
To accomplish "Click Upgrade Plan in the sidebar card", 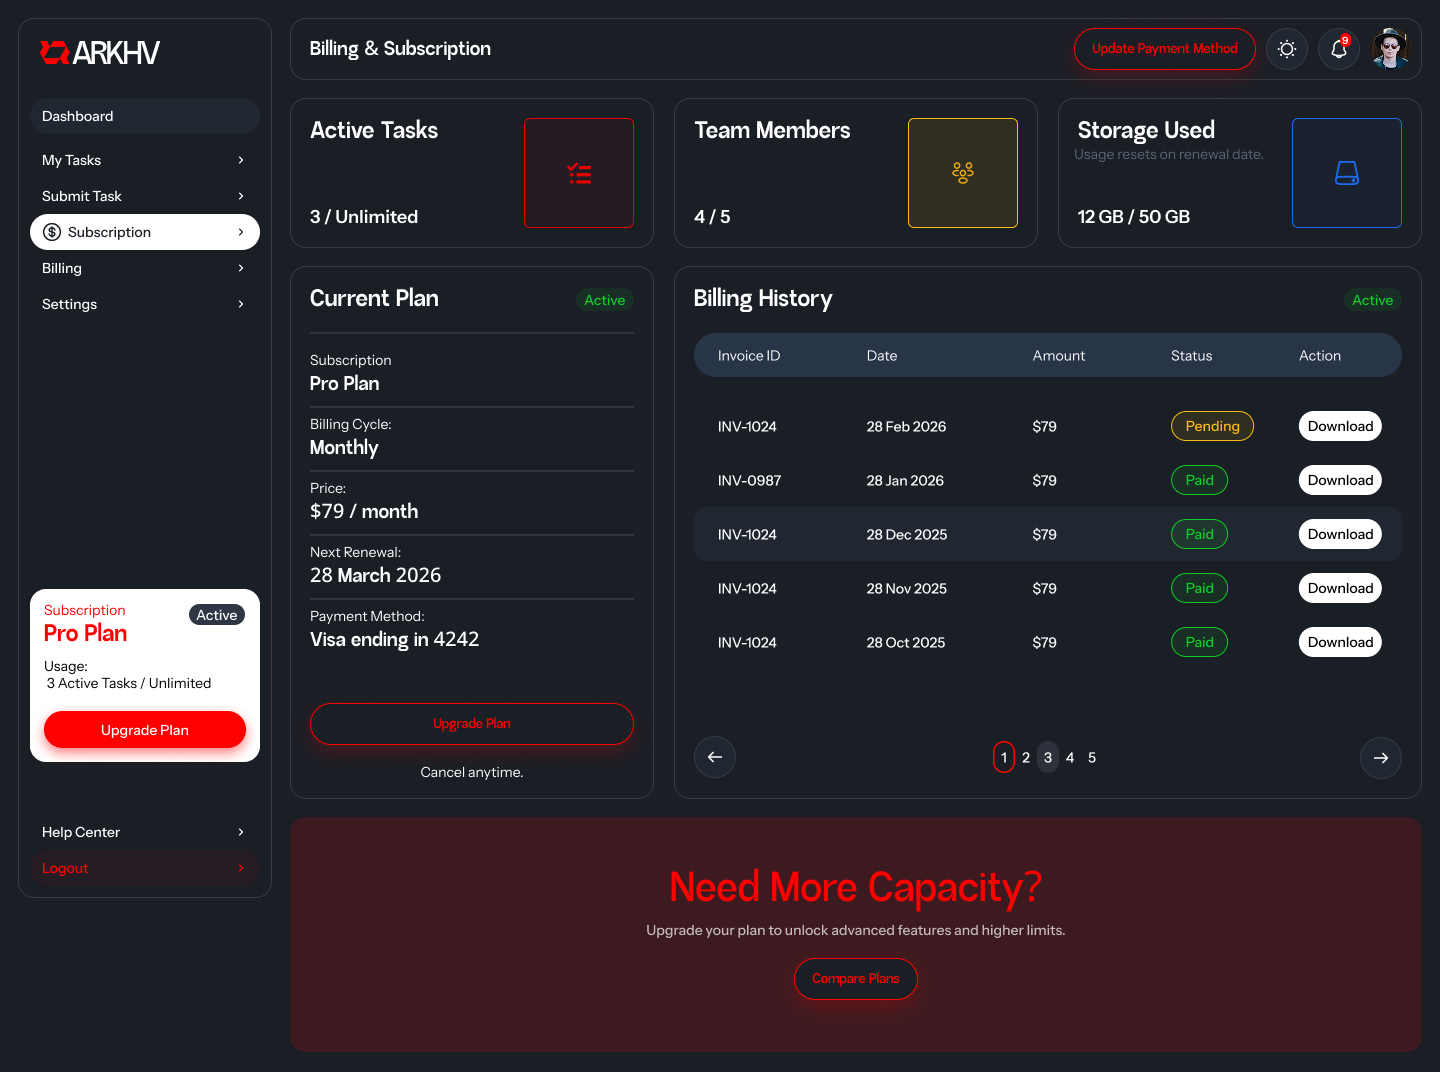I will tap(145, 730).
